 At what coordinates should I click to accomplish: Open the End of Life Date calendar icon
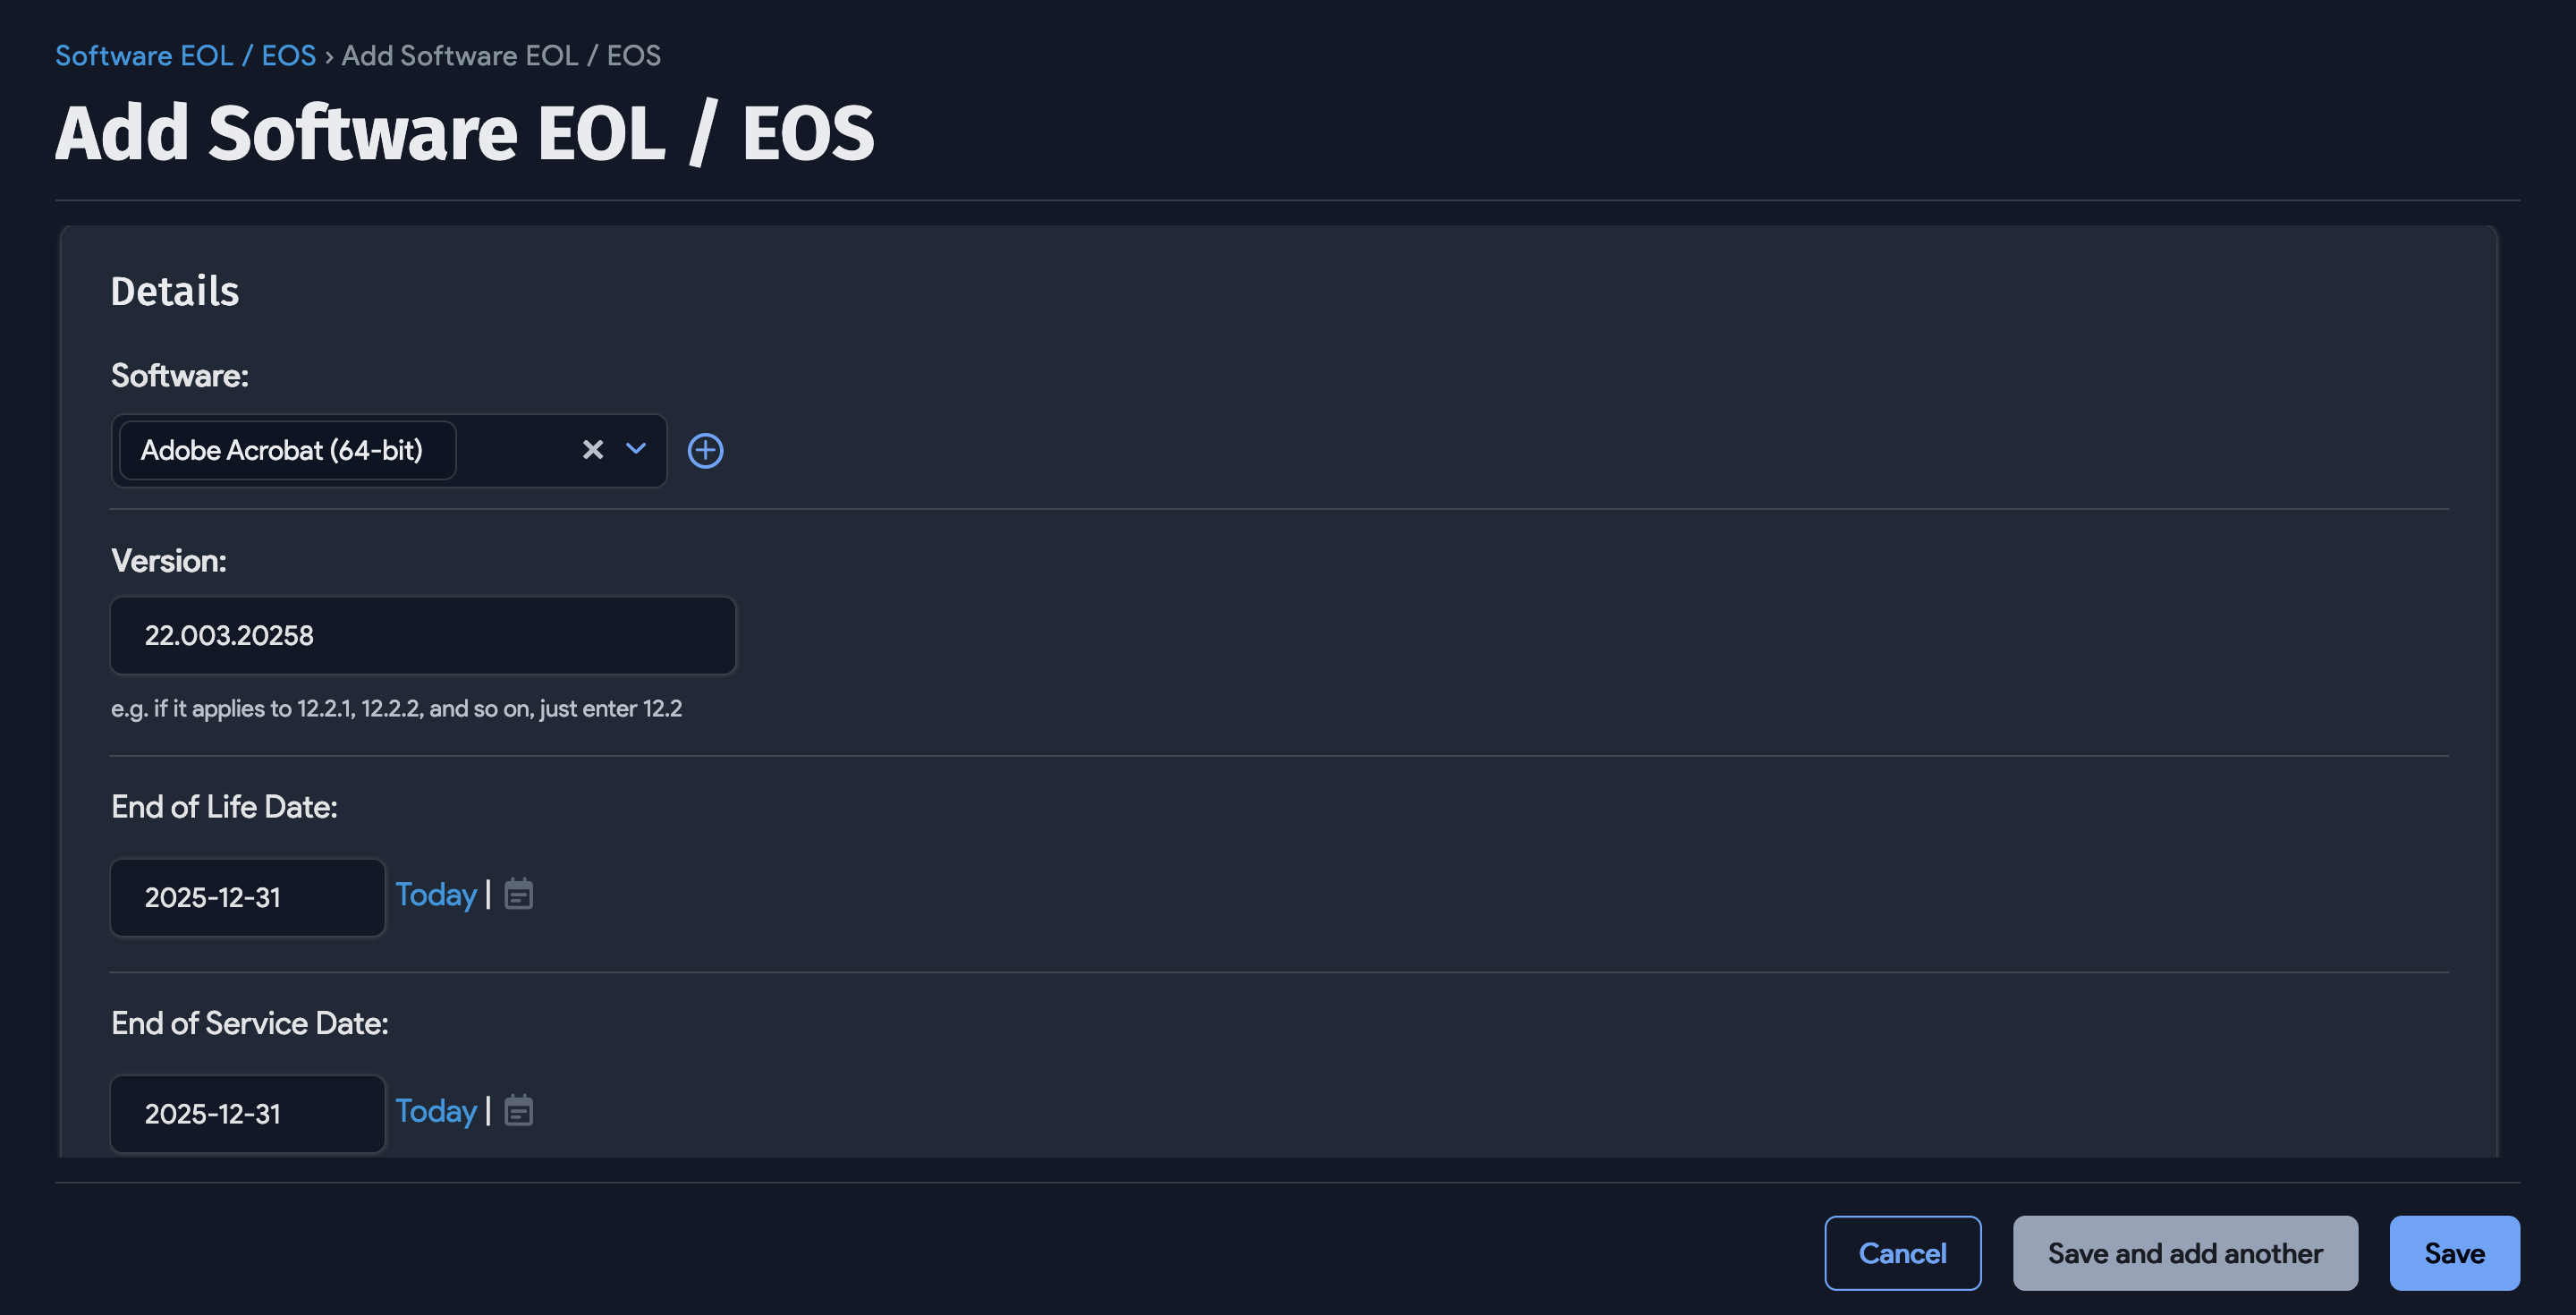(518, 895)
